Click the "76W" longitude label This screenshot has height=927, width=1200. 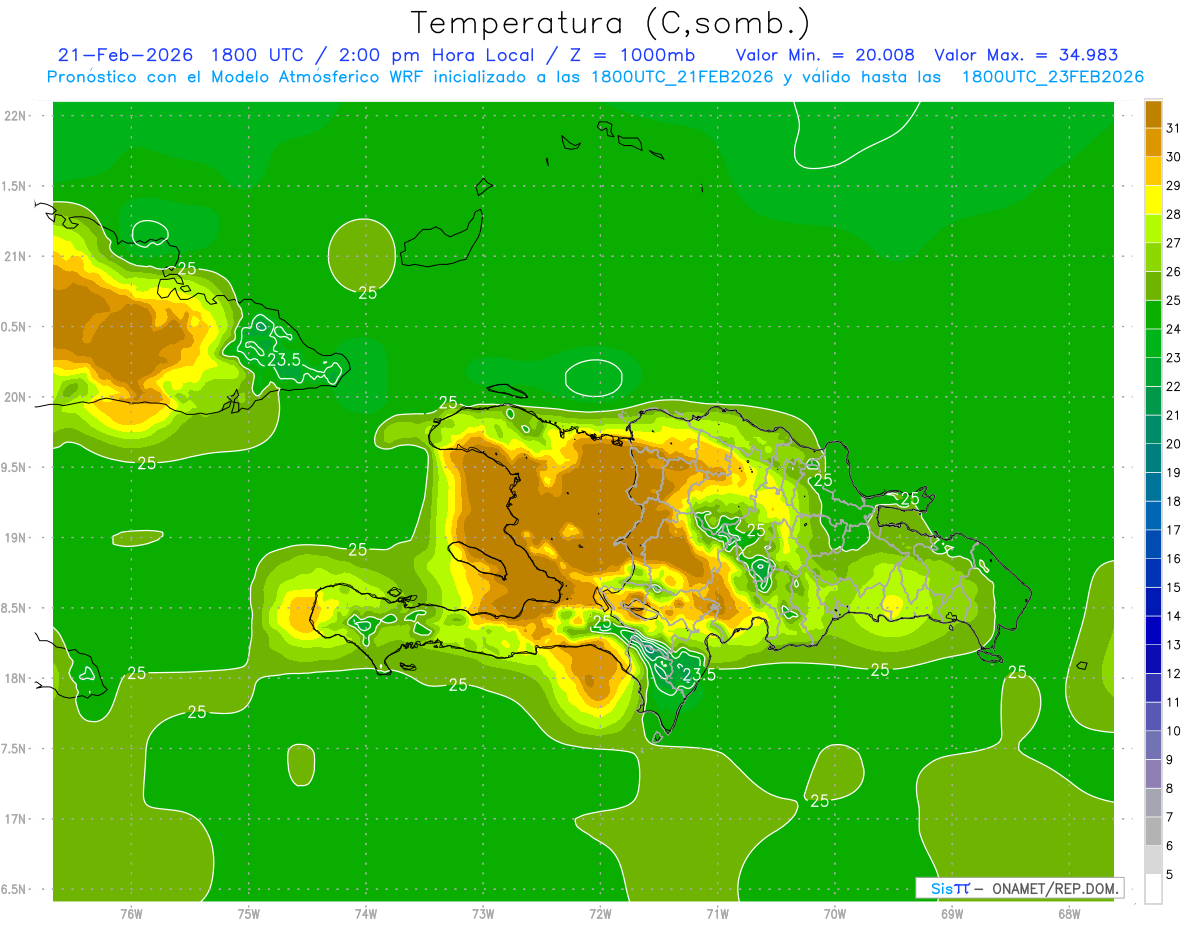point(131,912)
